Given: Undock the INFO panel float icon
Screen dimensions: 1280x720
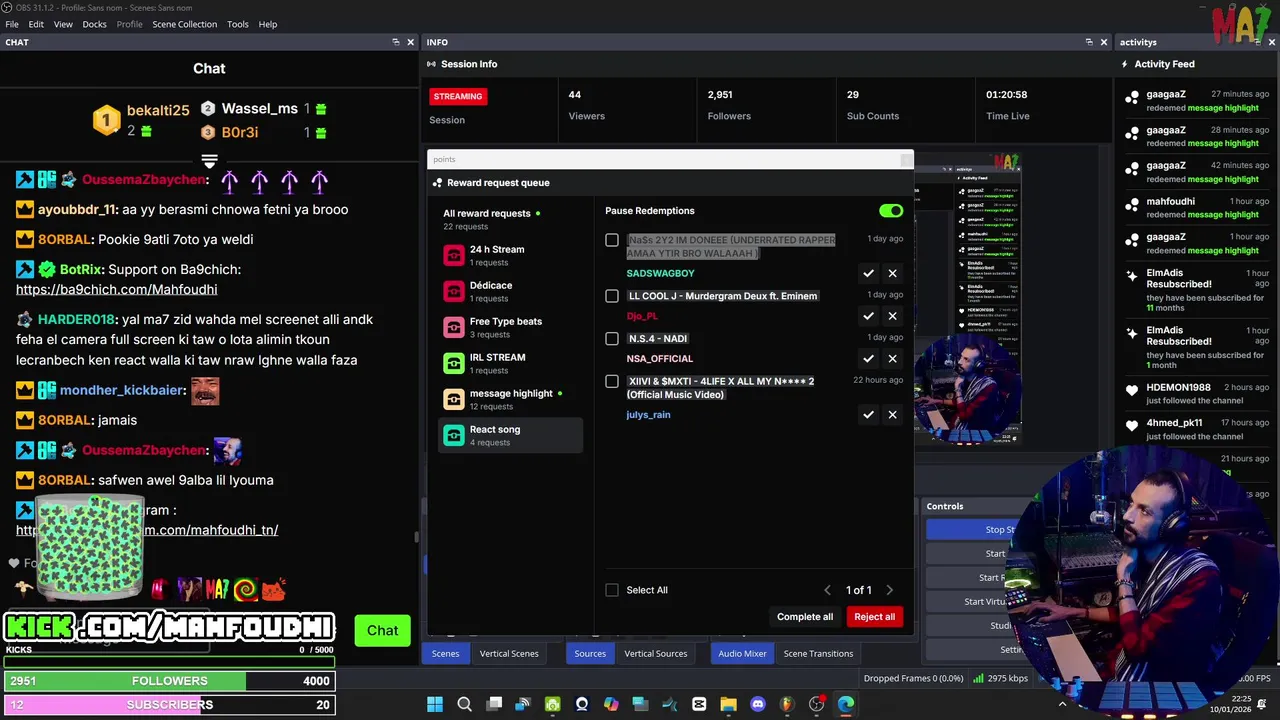Looking at the screenshot, I should click(1089, 42).
